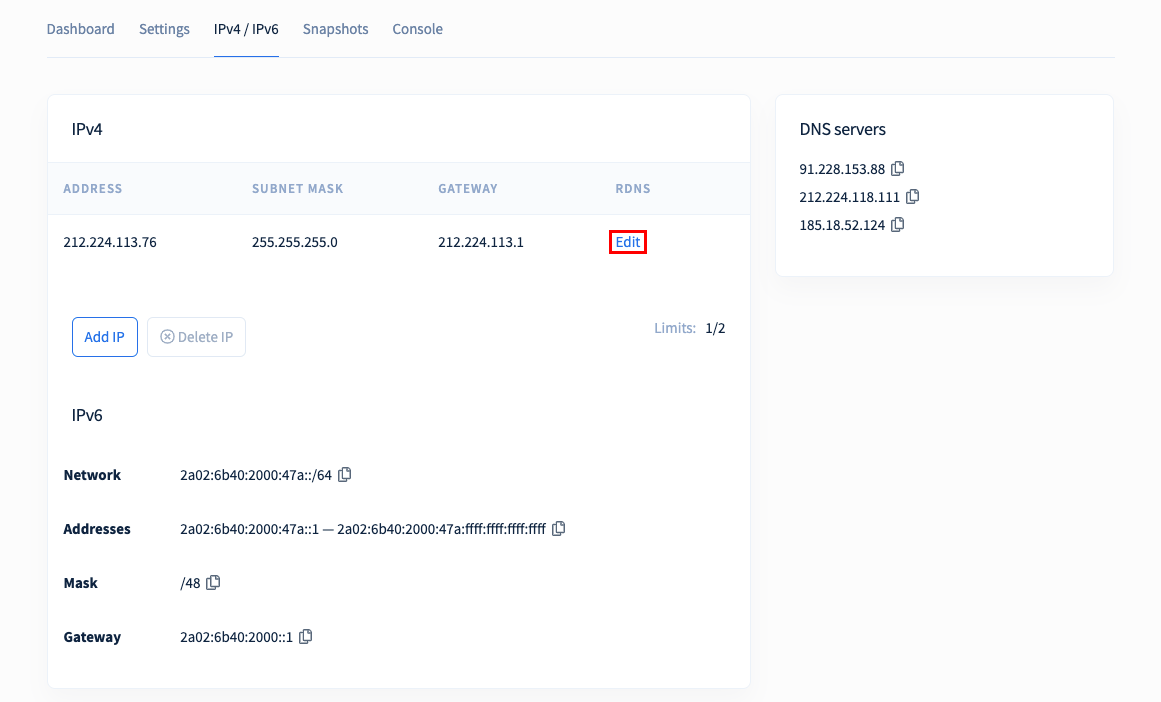Screen dimensions: 1161x702
Task: Click the IPv4 section heading
Action: (x=87, y=129)
